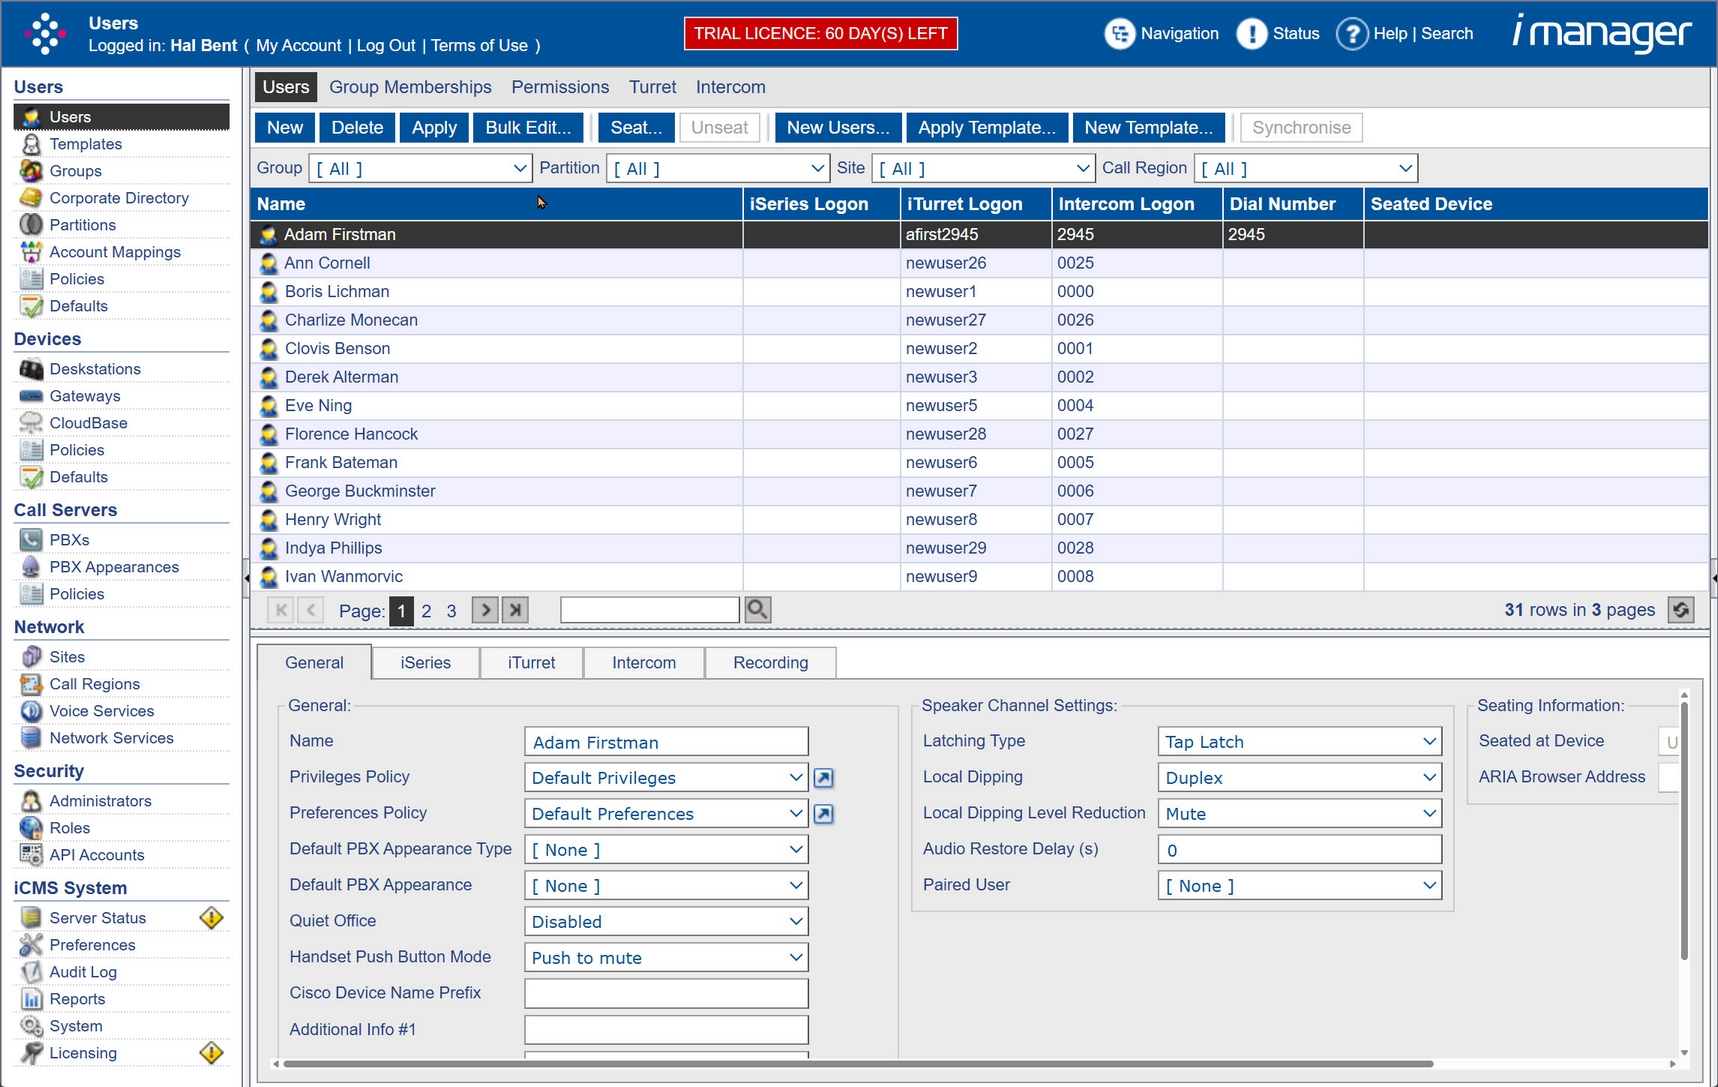Click inside the Cisco Device Name Prefix field

(665, 993)
